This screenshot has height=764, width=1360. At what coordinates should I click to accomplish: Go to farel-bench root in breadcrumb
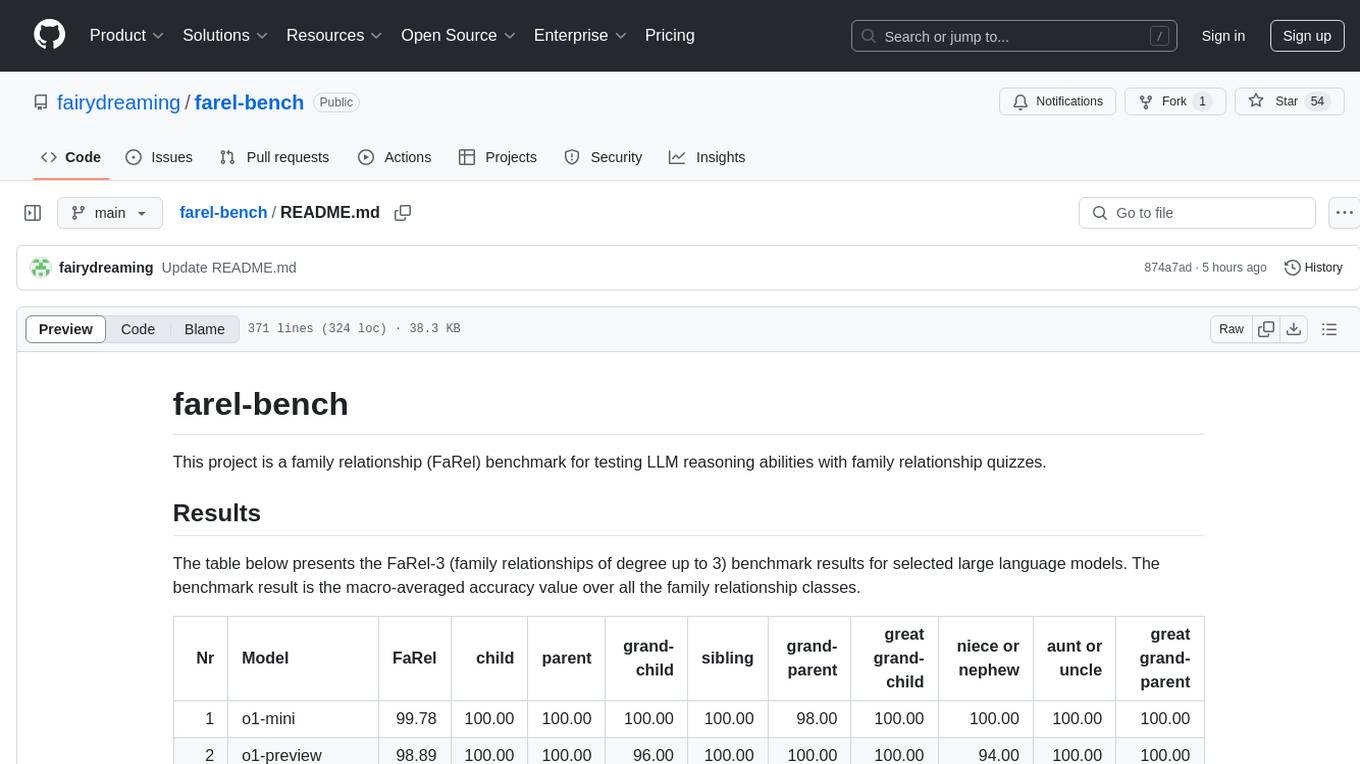coord(223,212)
